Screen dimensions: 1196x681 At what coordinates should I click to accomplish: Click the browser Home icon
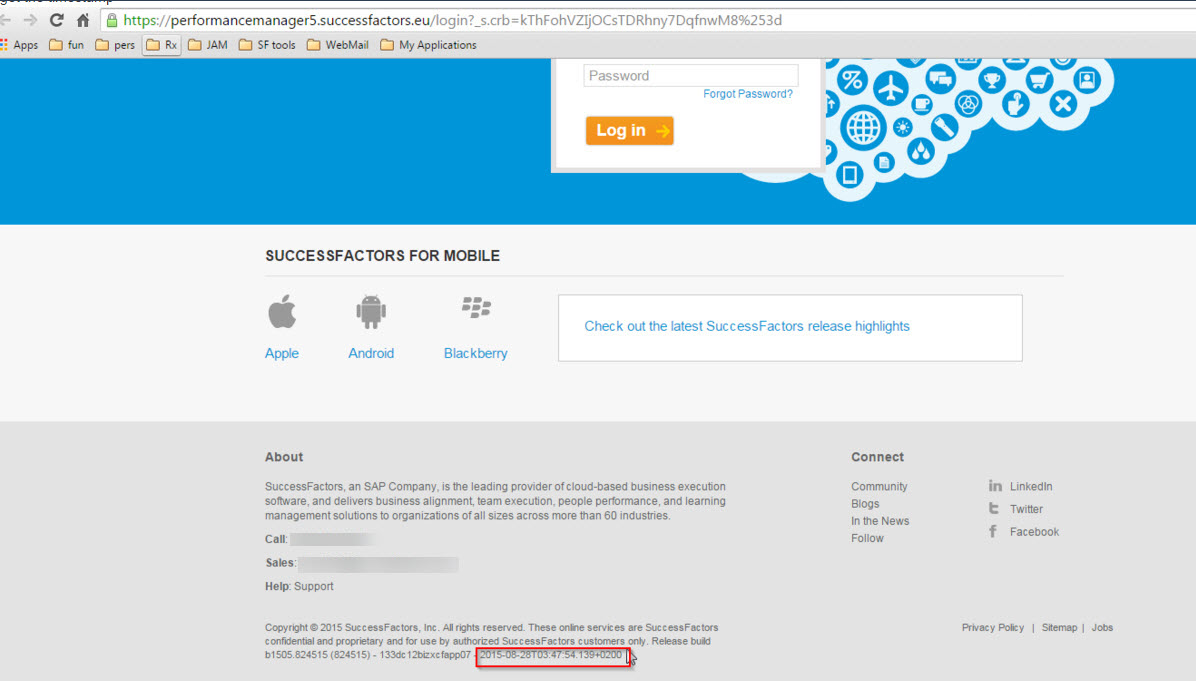[83, 21]
